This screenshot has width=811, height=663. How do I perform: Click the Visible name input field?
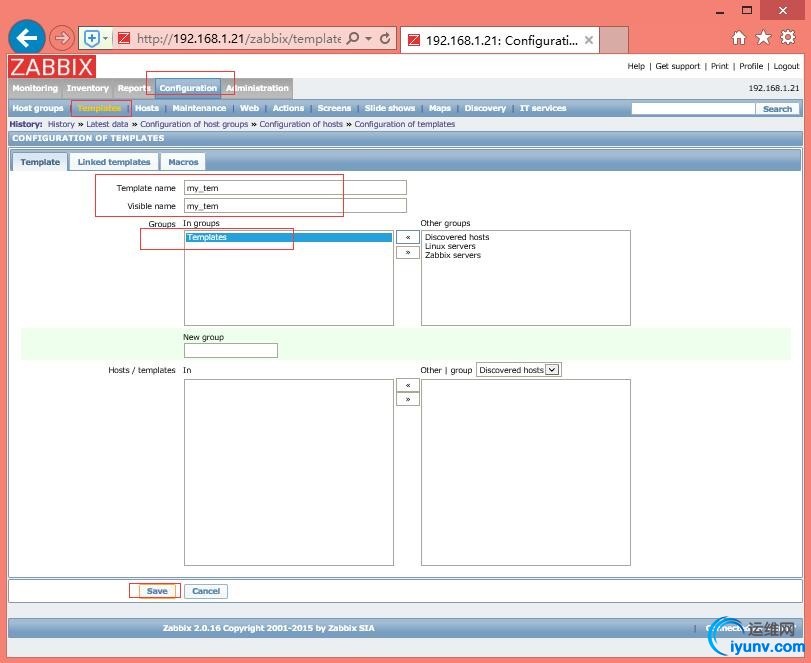click(x=295, y=206)
